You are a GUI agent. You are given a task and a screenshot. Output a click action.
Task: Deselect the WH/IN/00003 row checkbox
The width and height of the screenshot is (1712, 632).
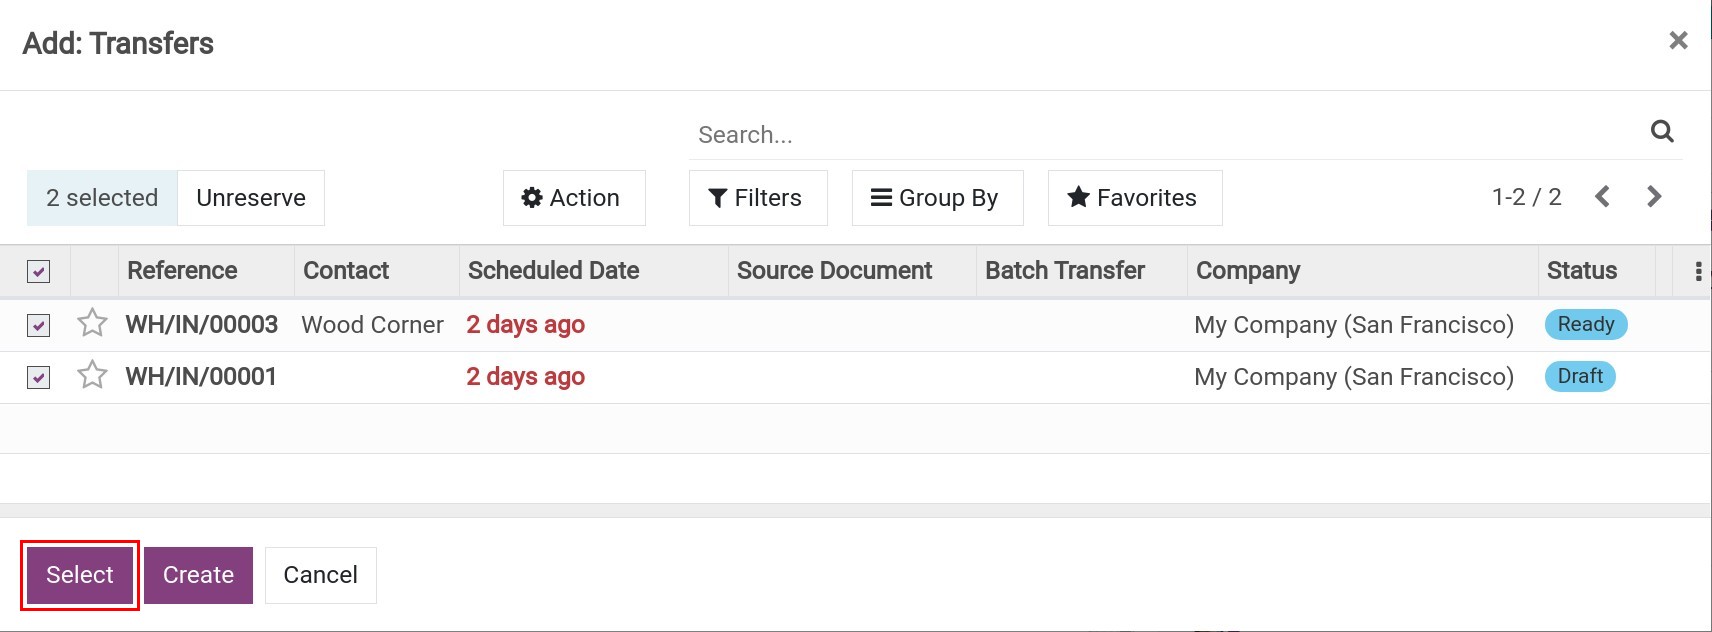click(38, 325)
